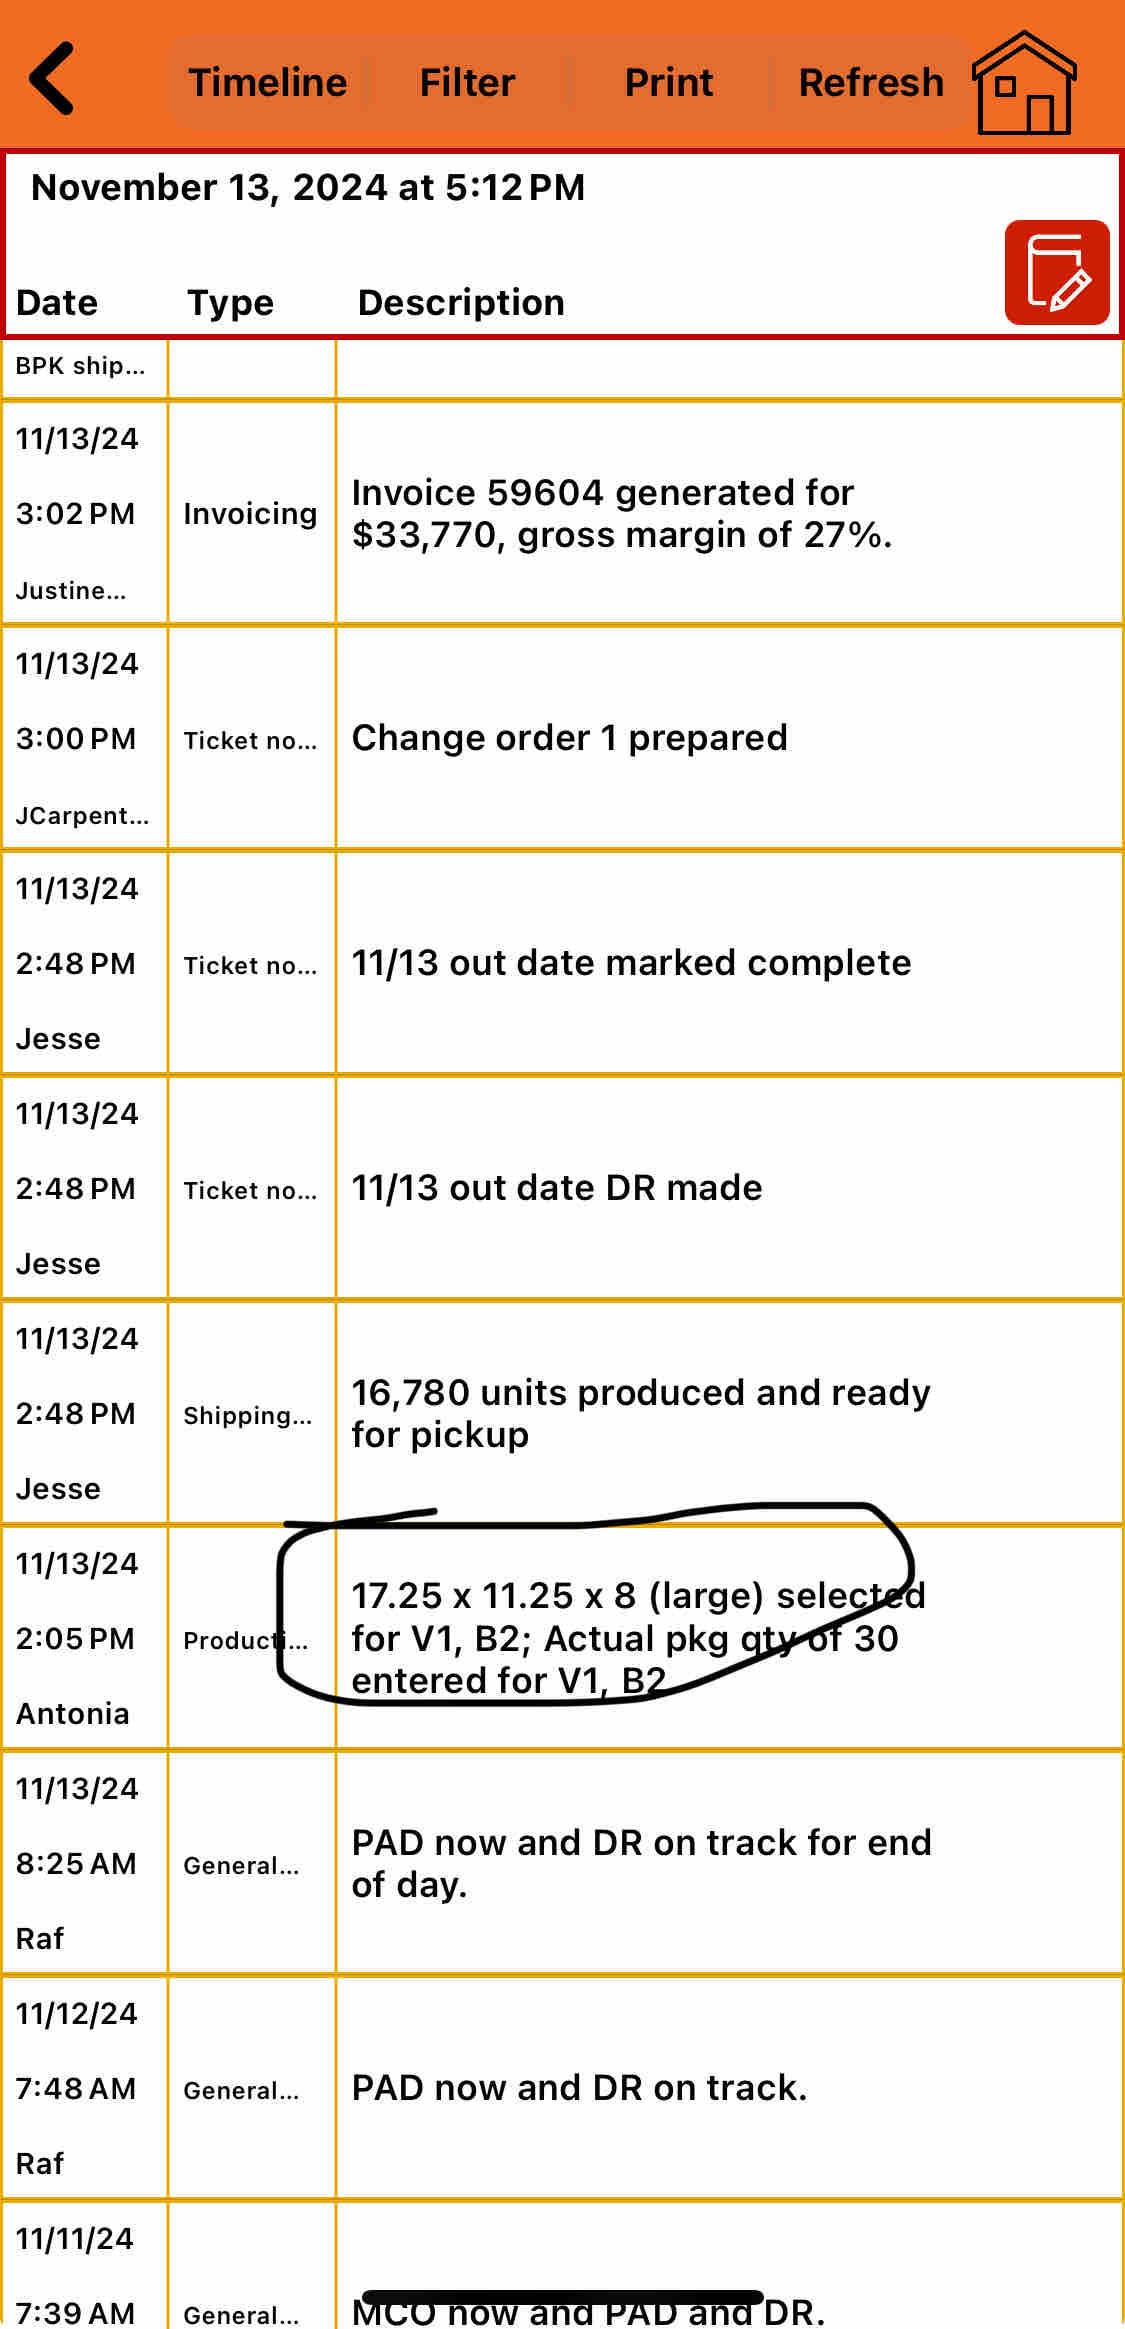The width and height of the screenshot is (1125, 2329).
Task: Click the Type column header
Action: 230,303
